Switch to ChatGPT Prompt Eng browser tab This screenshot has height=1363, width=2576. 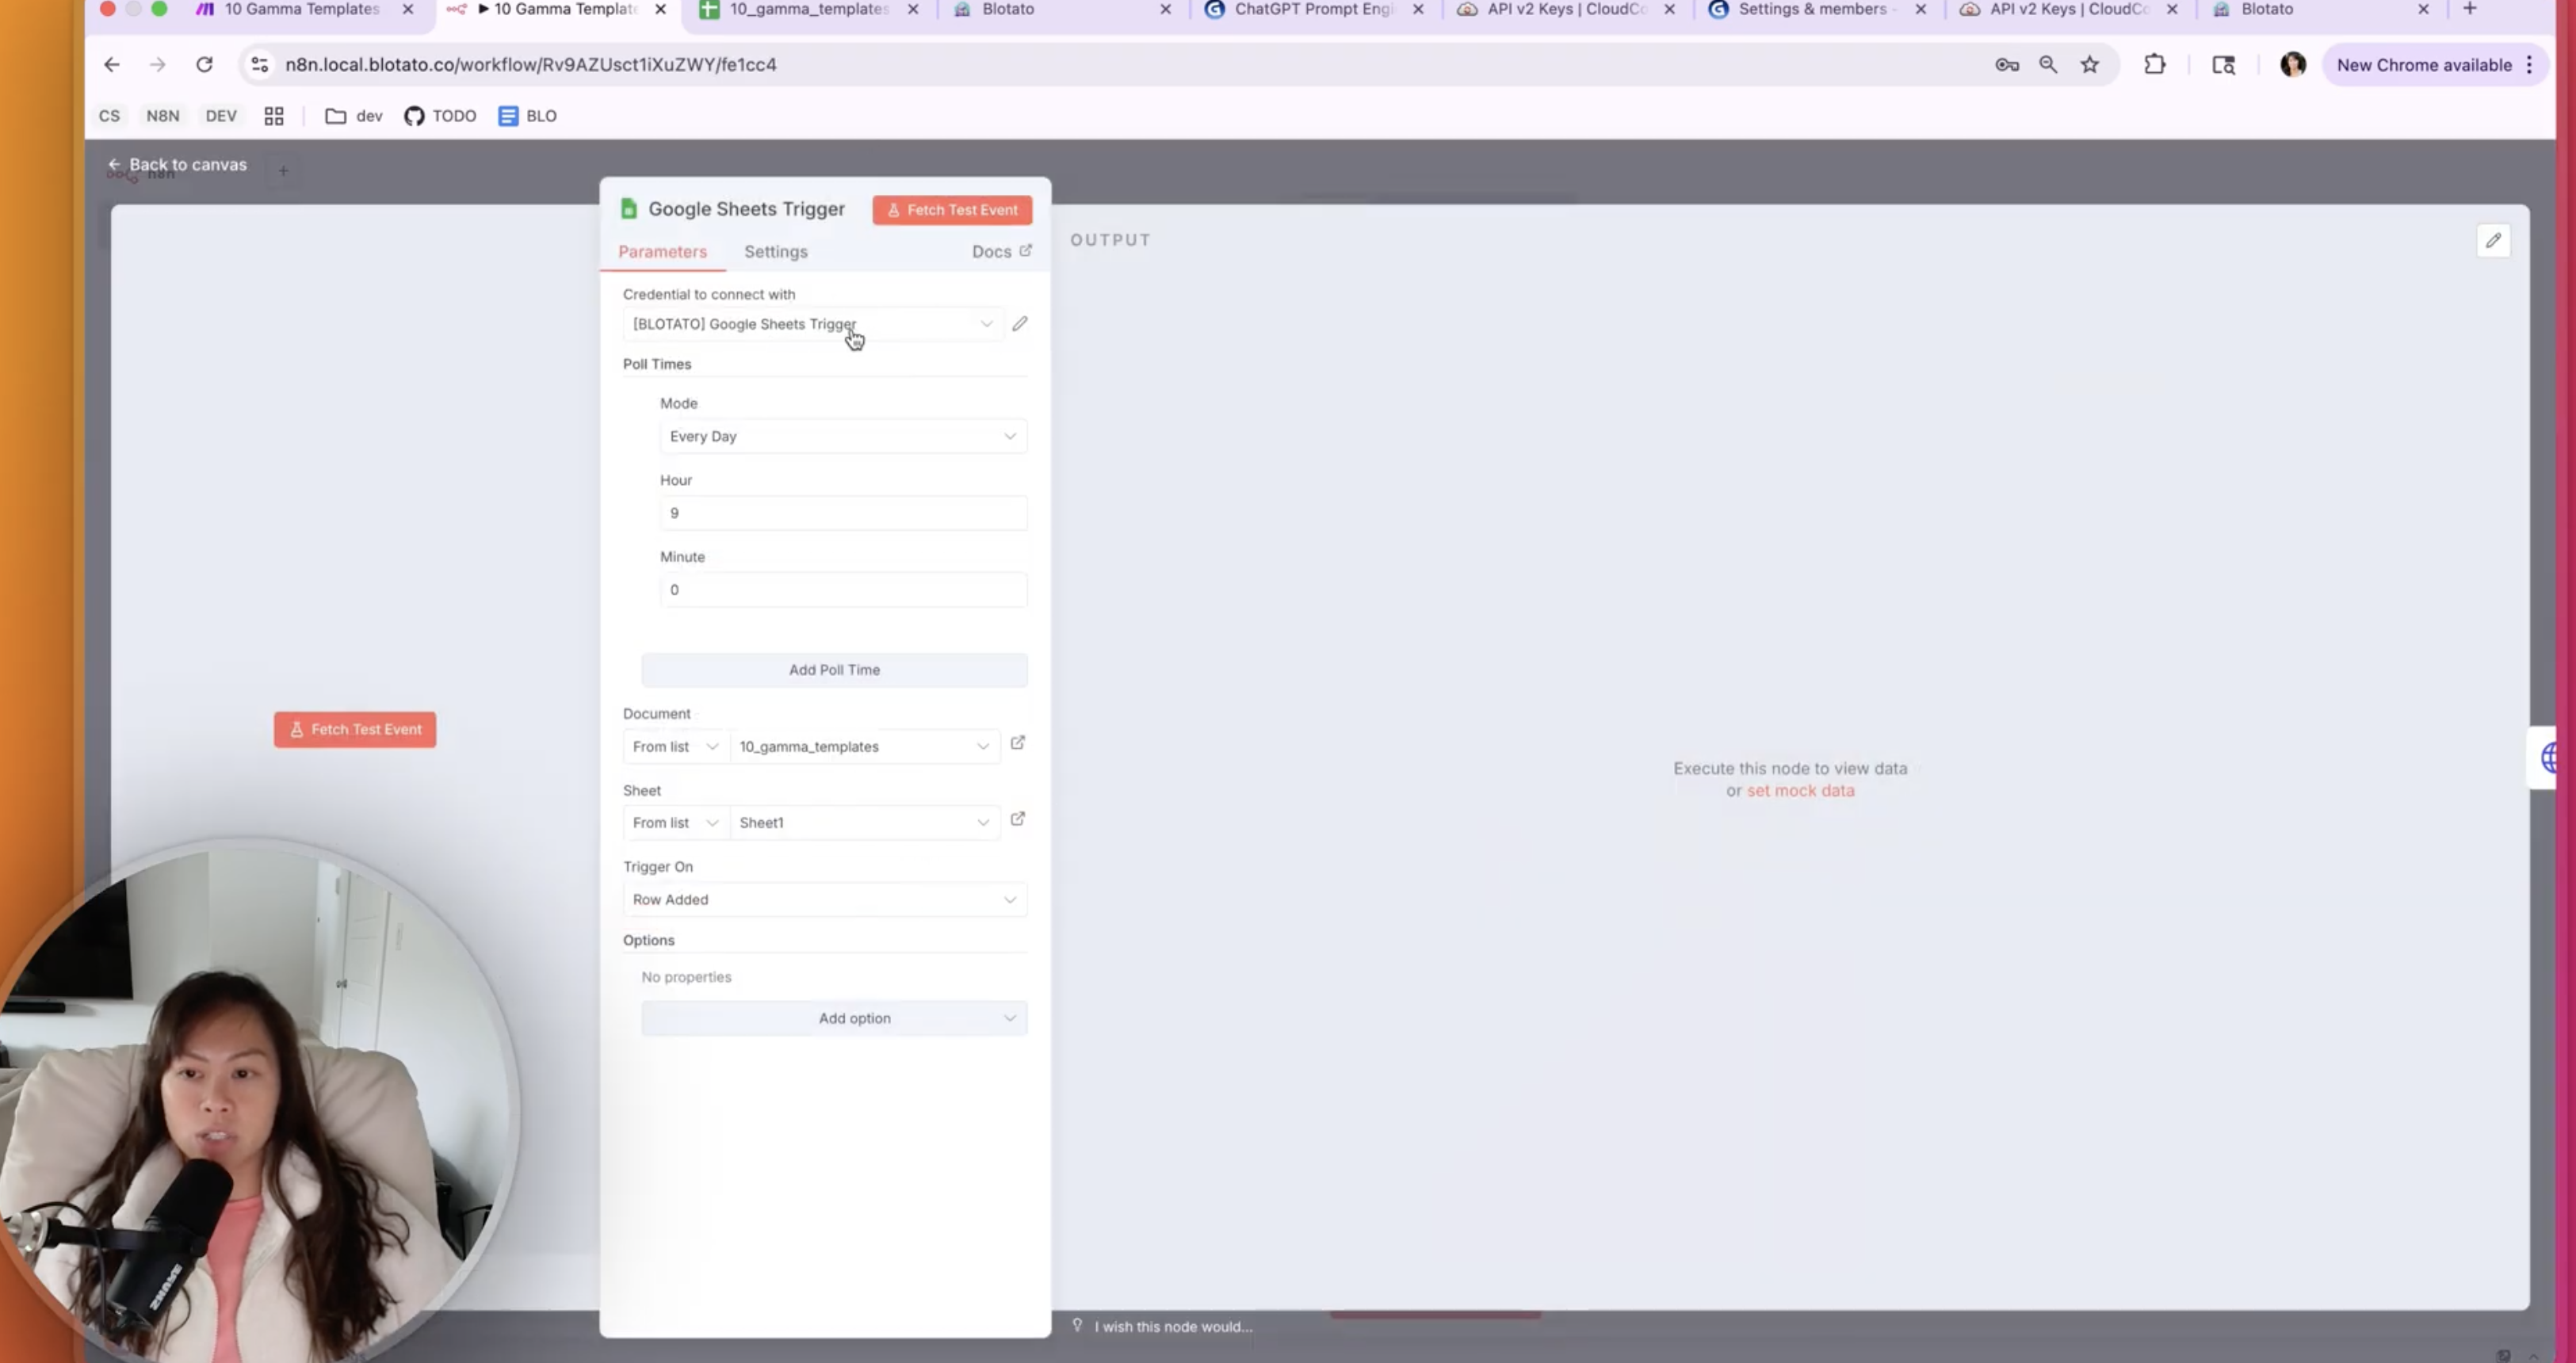(1314, 10)
